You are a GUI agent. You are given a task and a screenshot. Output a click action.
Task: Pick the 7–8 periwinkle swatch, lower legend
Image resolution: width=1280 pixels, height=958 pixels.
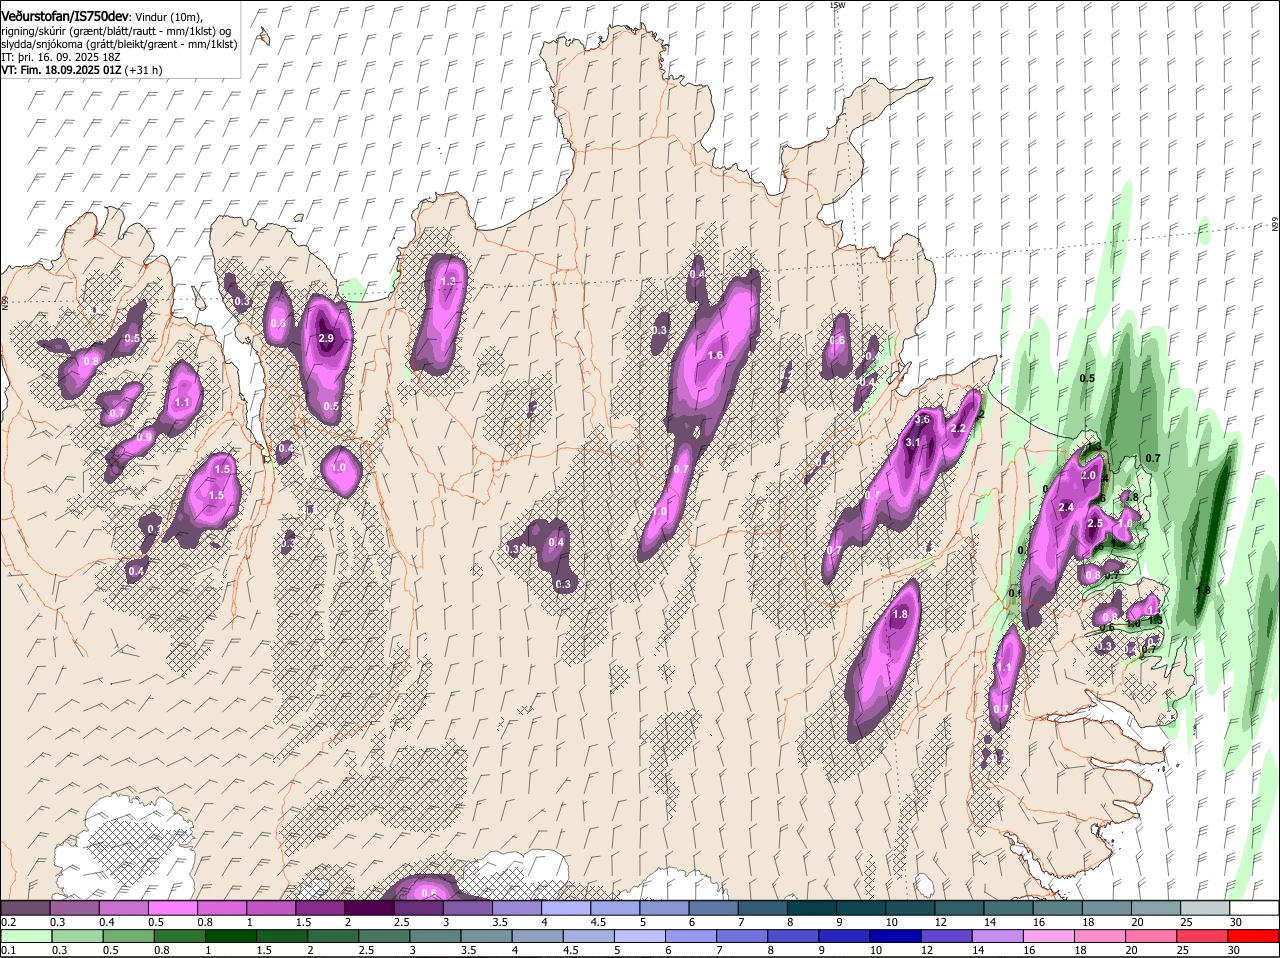point(743,936)
